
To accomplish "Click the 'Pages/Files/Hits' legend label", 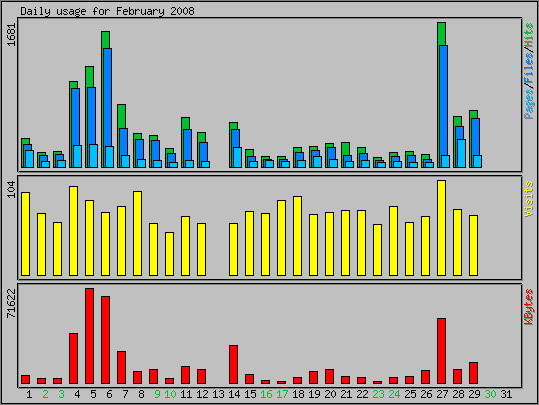I will click(529, 71).
